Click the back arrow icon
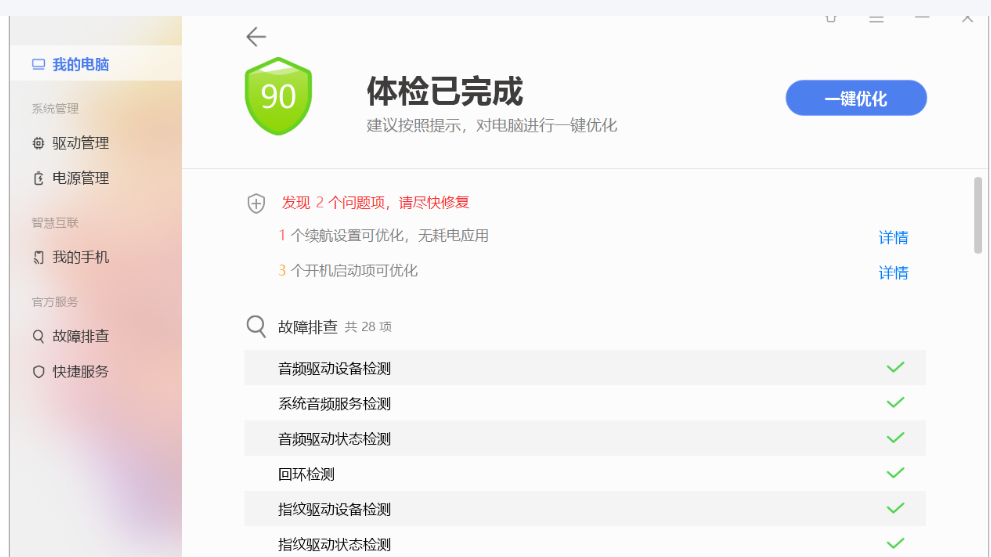The image size is (991, 557). point(256,37)
